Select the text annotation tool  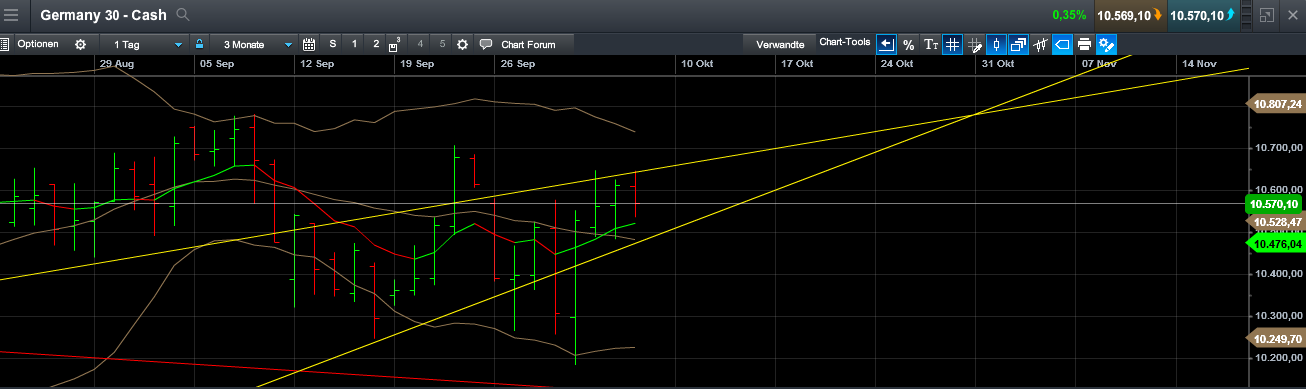coord(930,44)
